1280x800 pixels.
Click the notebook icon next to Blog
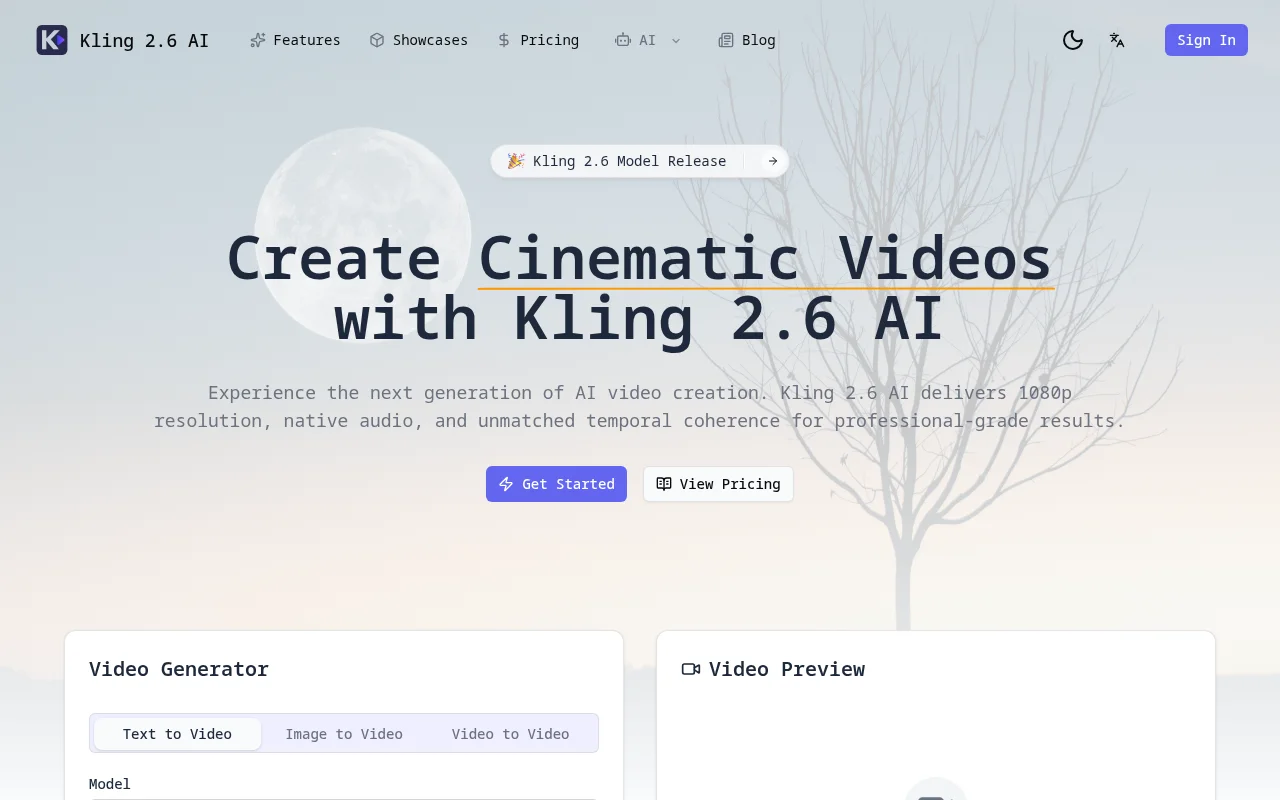725,40
